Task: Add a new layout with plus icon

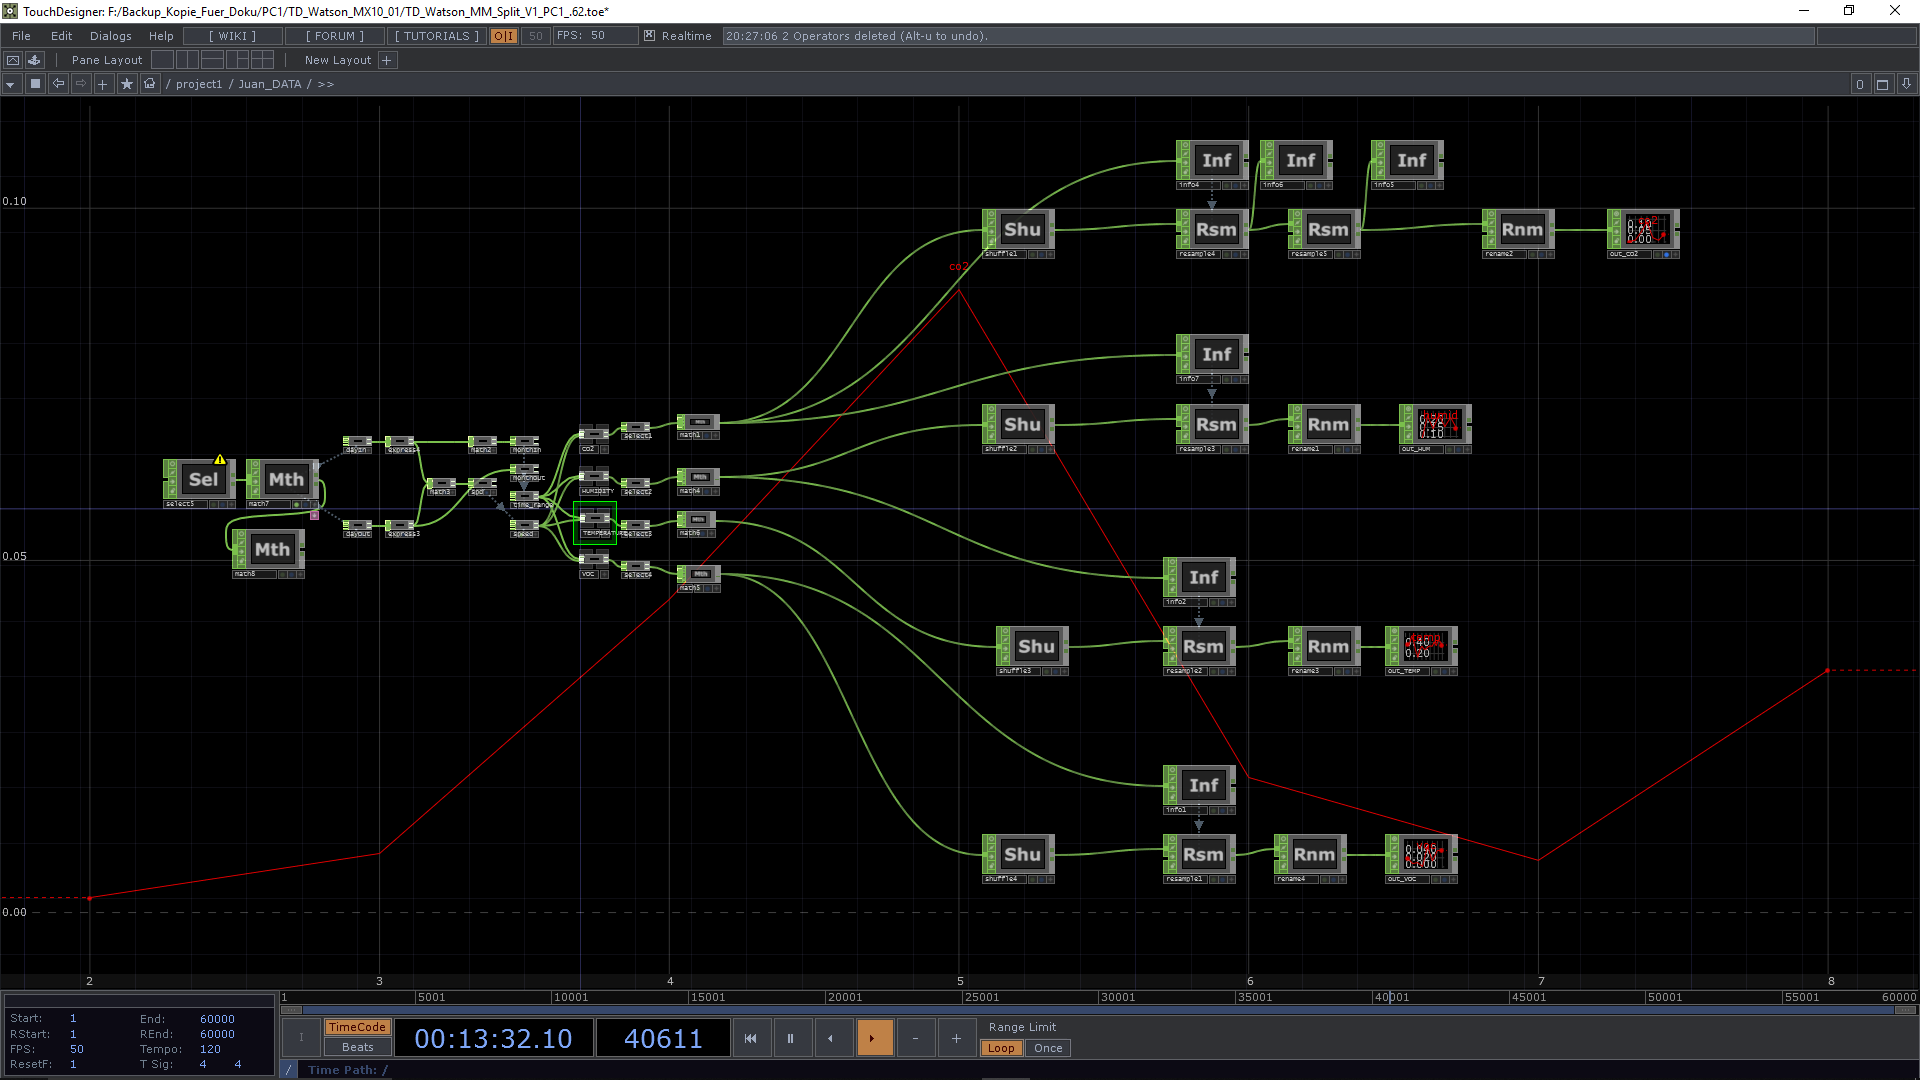Action: pyautogui.click(x=387, y=60)
